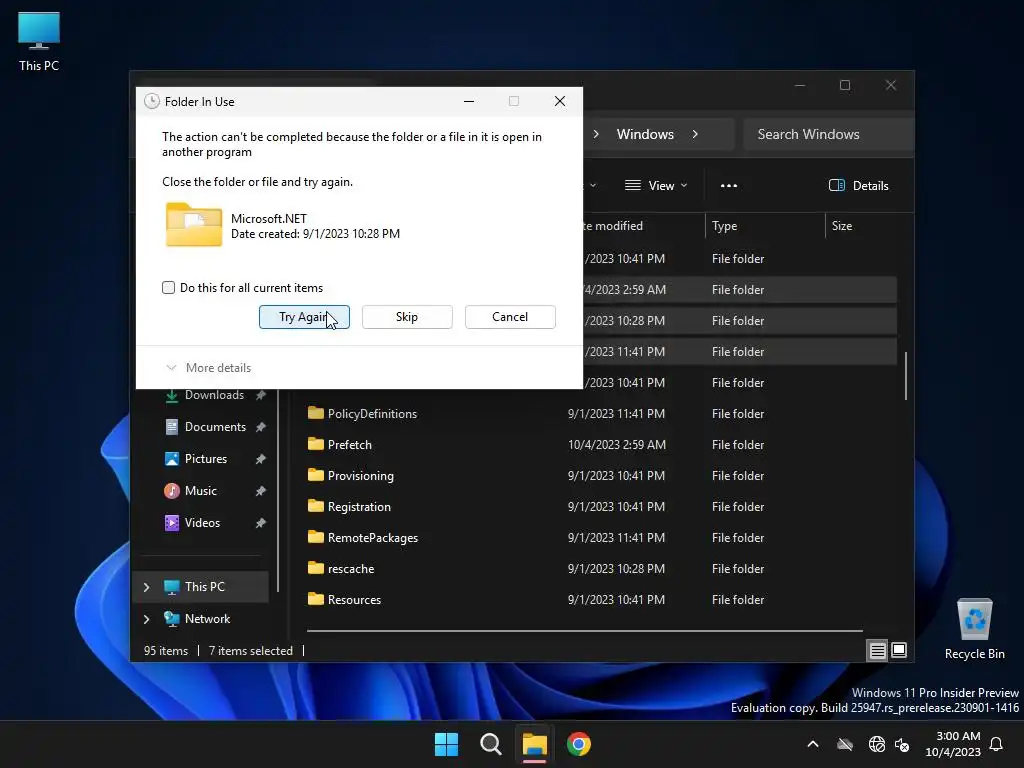1024x768 pixels.
Task: Click the pin icon beside Music
Action: [261, 491]
